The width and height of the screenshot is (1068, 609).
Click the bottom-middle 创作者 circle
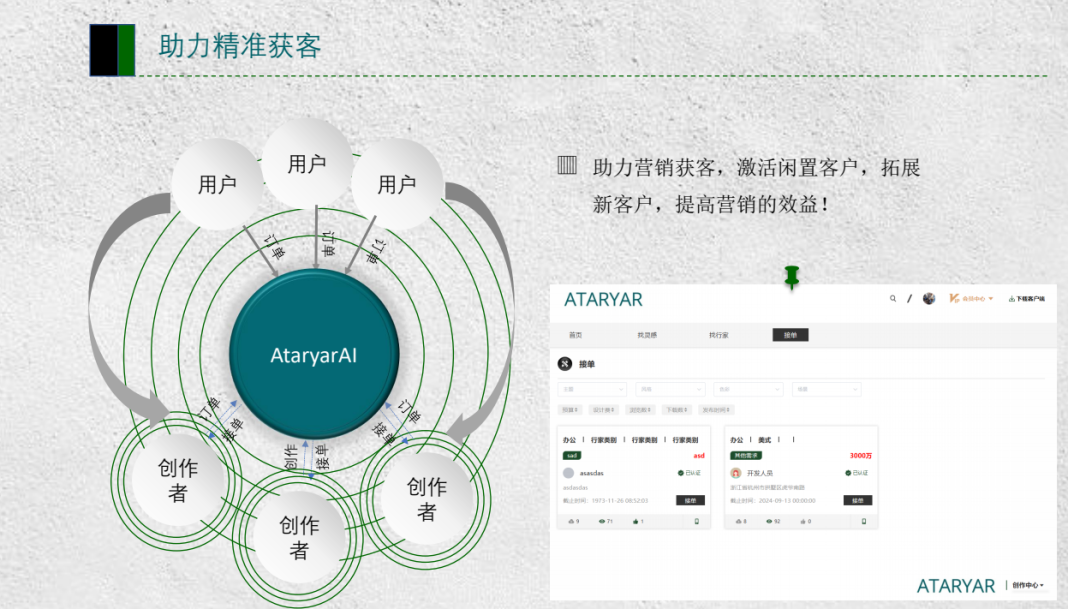[x=299, y=537]
